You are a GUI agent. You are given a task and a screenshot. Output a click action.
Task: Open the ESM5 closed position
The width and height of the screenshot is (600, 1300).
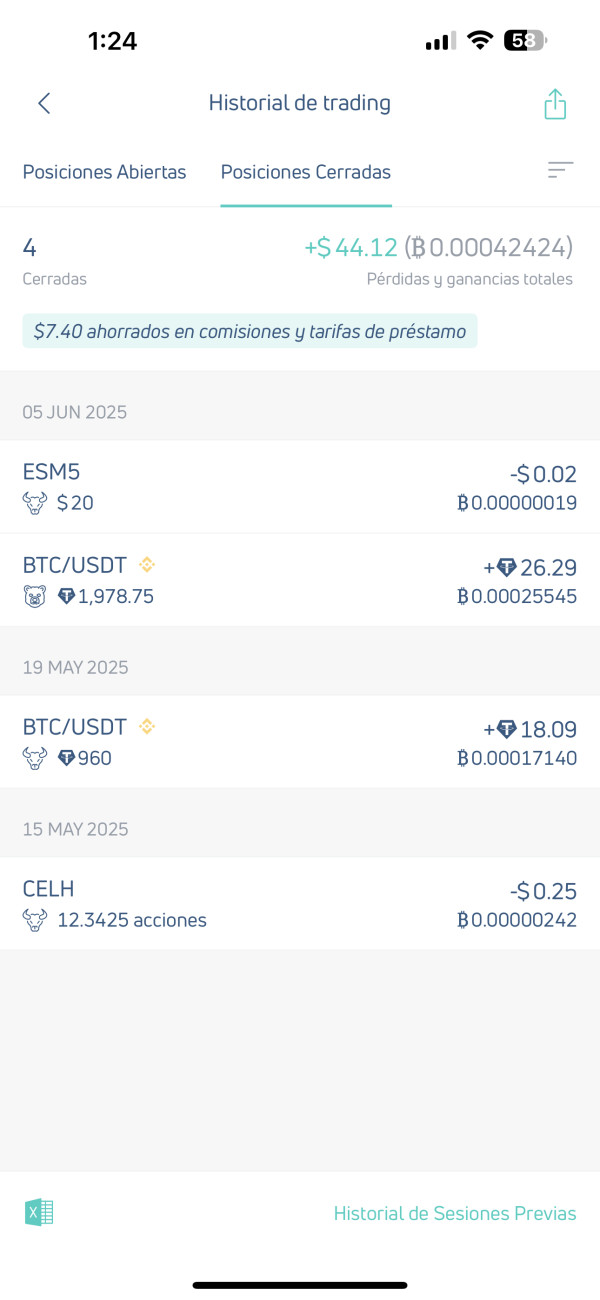tap(300, 487)
